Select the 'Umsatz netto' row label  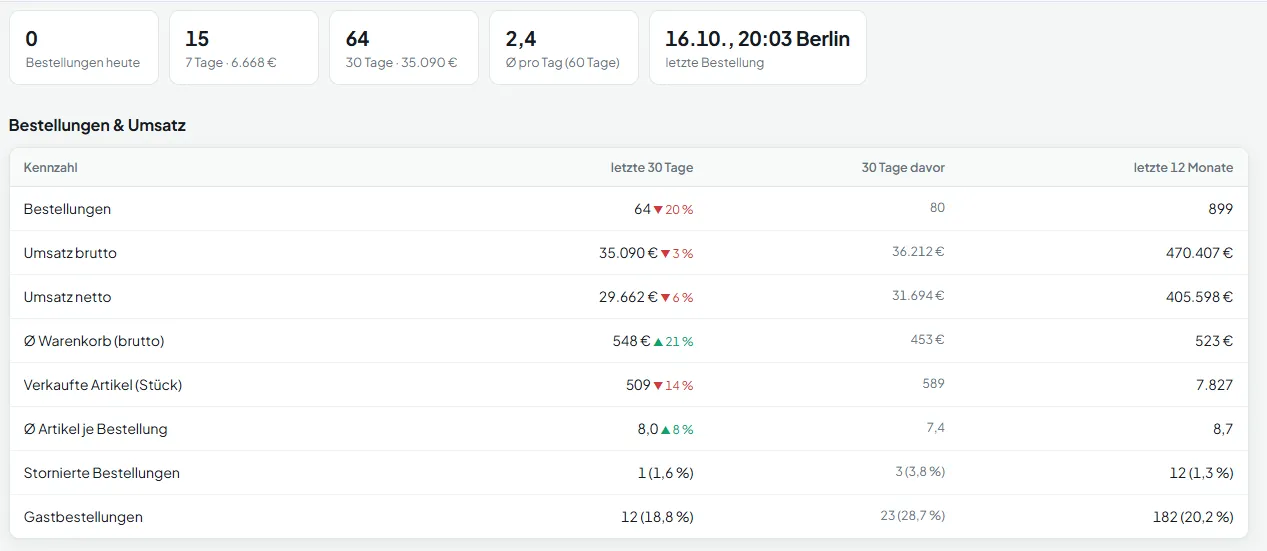click(x=68, y=297)
